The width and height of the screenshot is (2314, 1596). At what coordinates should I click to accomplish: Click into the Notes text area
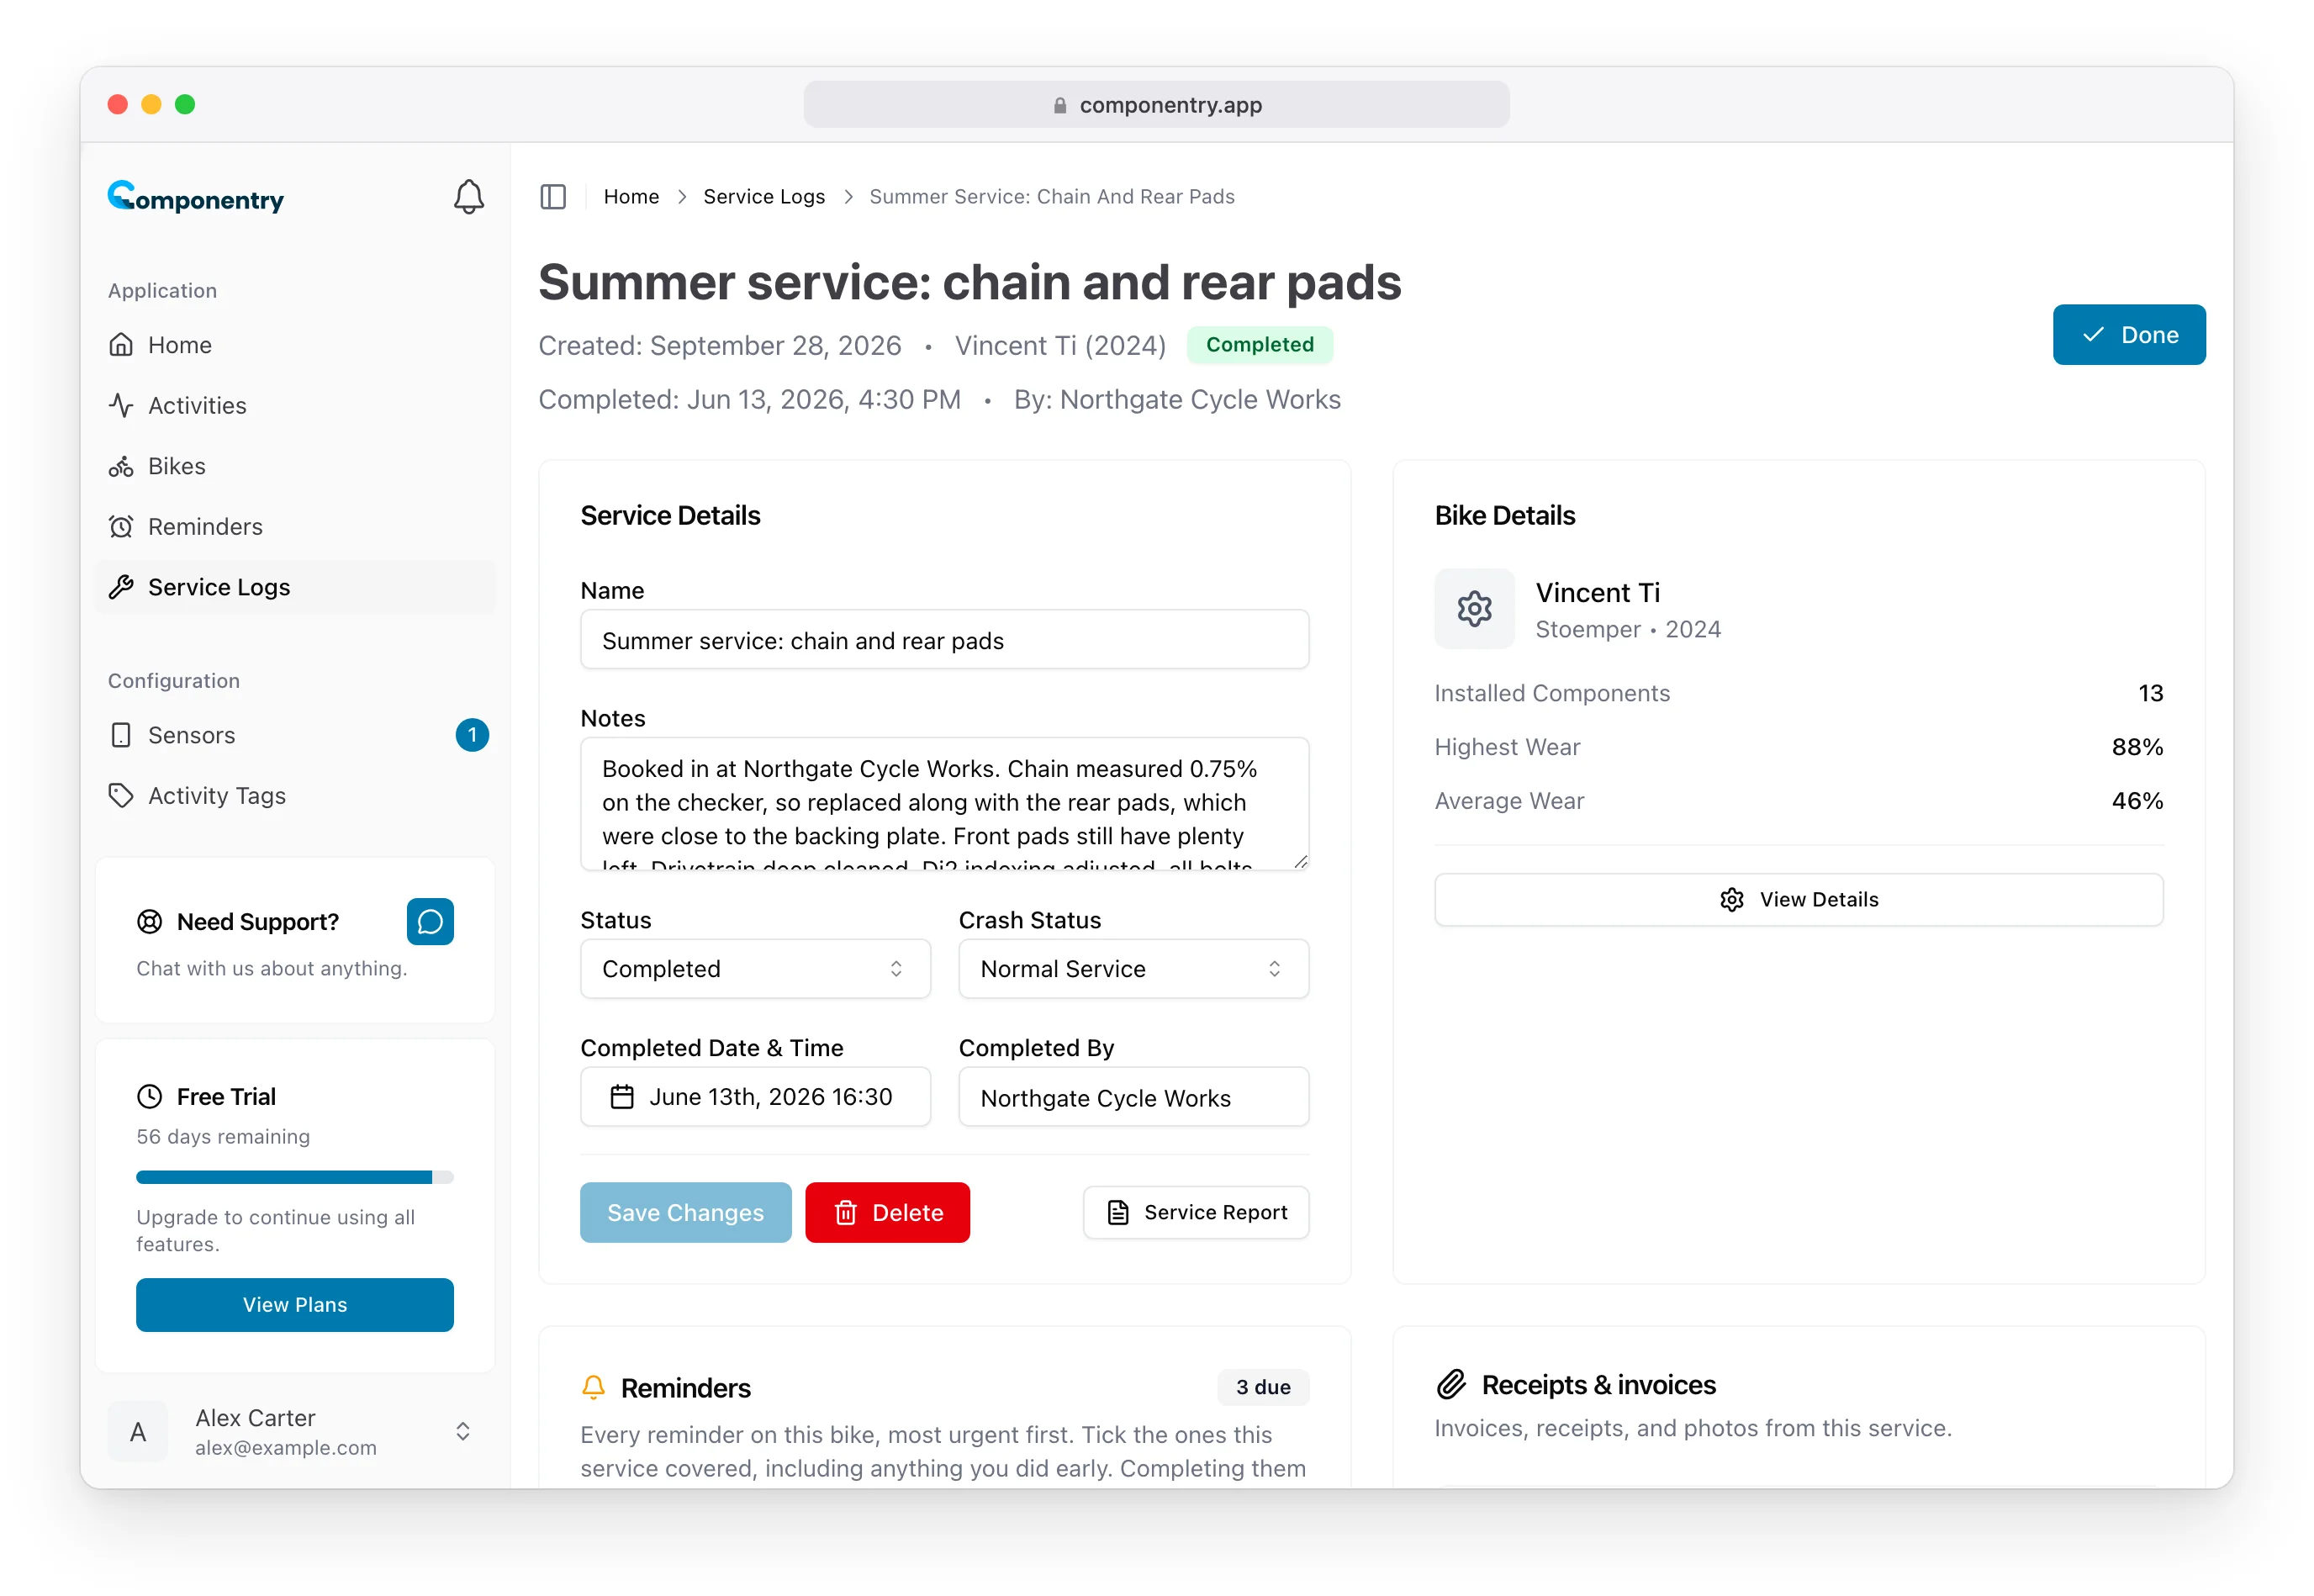pyautogui.click(x=944, y=804)
